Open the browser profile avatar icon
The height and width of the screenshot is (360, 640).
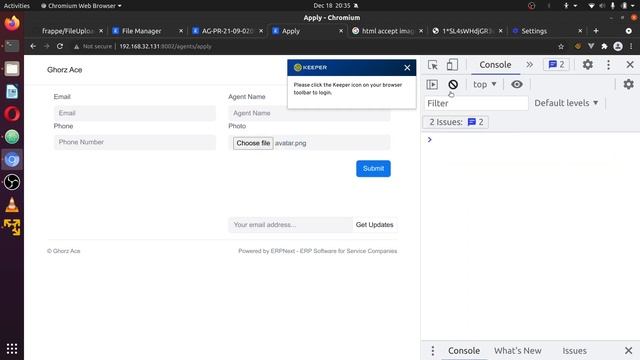[618, 47]
